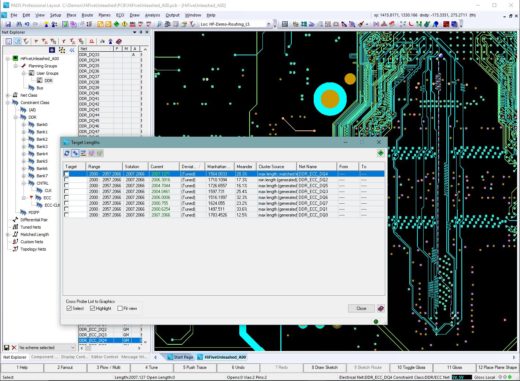Screen dimensions: 520x381
Task: Open the Route menu
Action: tap(87, 15)
